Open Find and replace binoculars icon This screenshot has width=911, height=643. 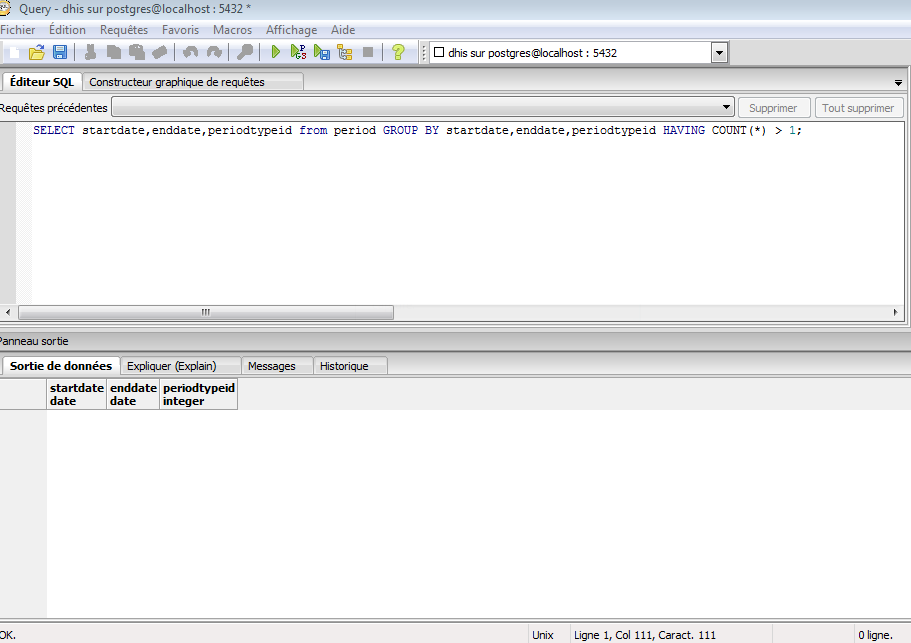(x=245, y=52)
